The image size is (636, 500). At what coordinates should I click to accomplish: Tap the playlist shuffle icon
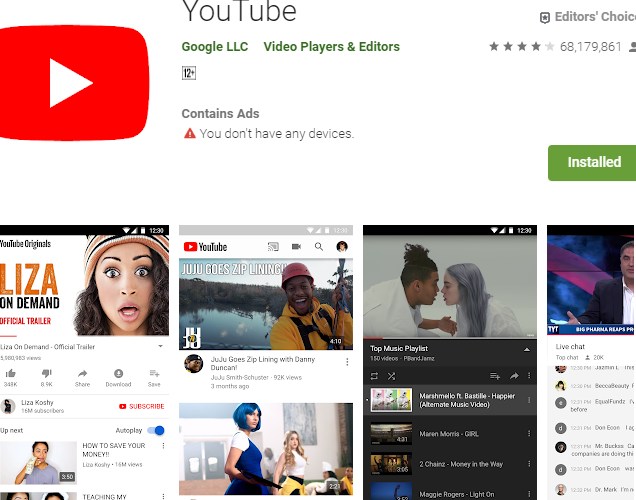[391, 376]
